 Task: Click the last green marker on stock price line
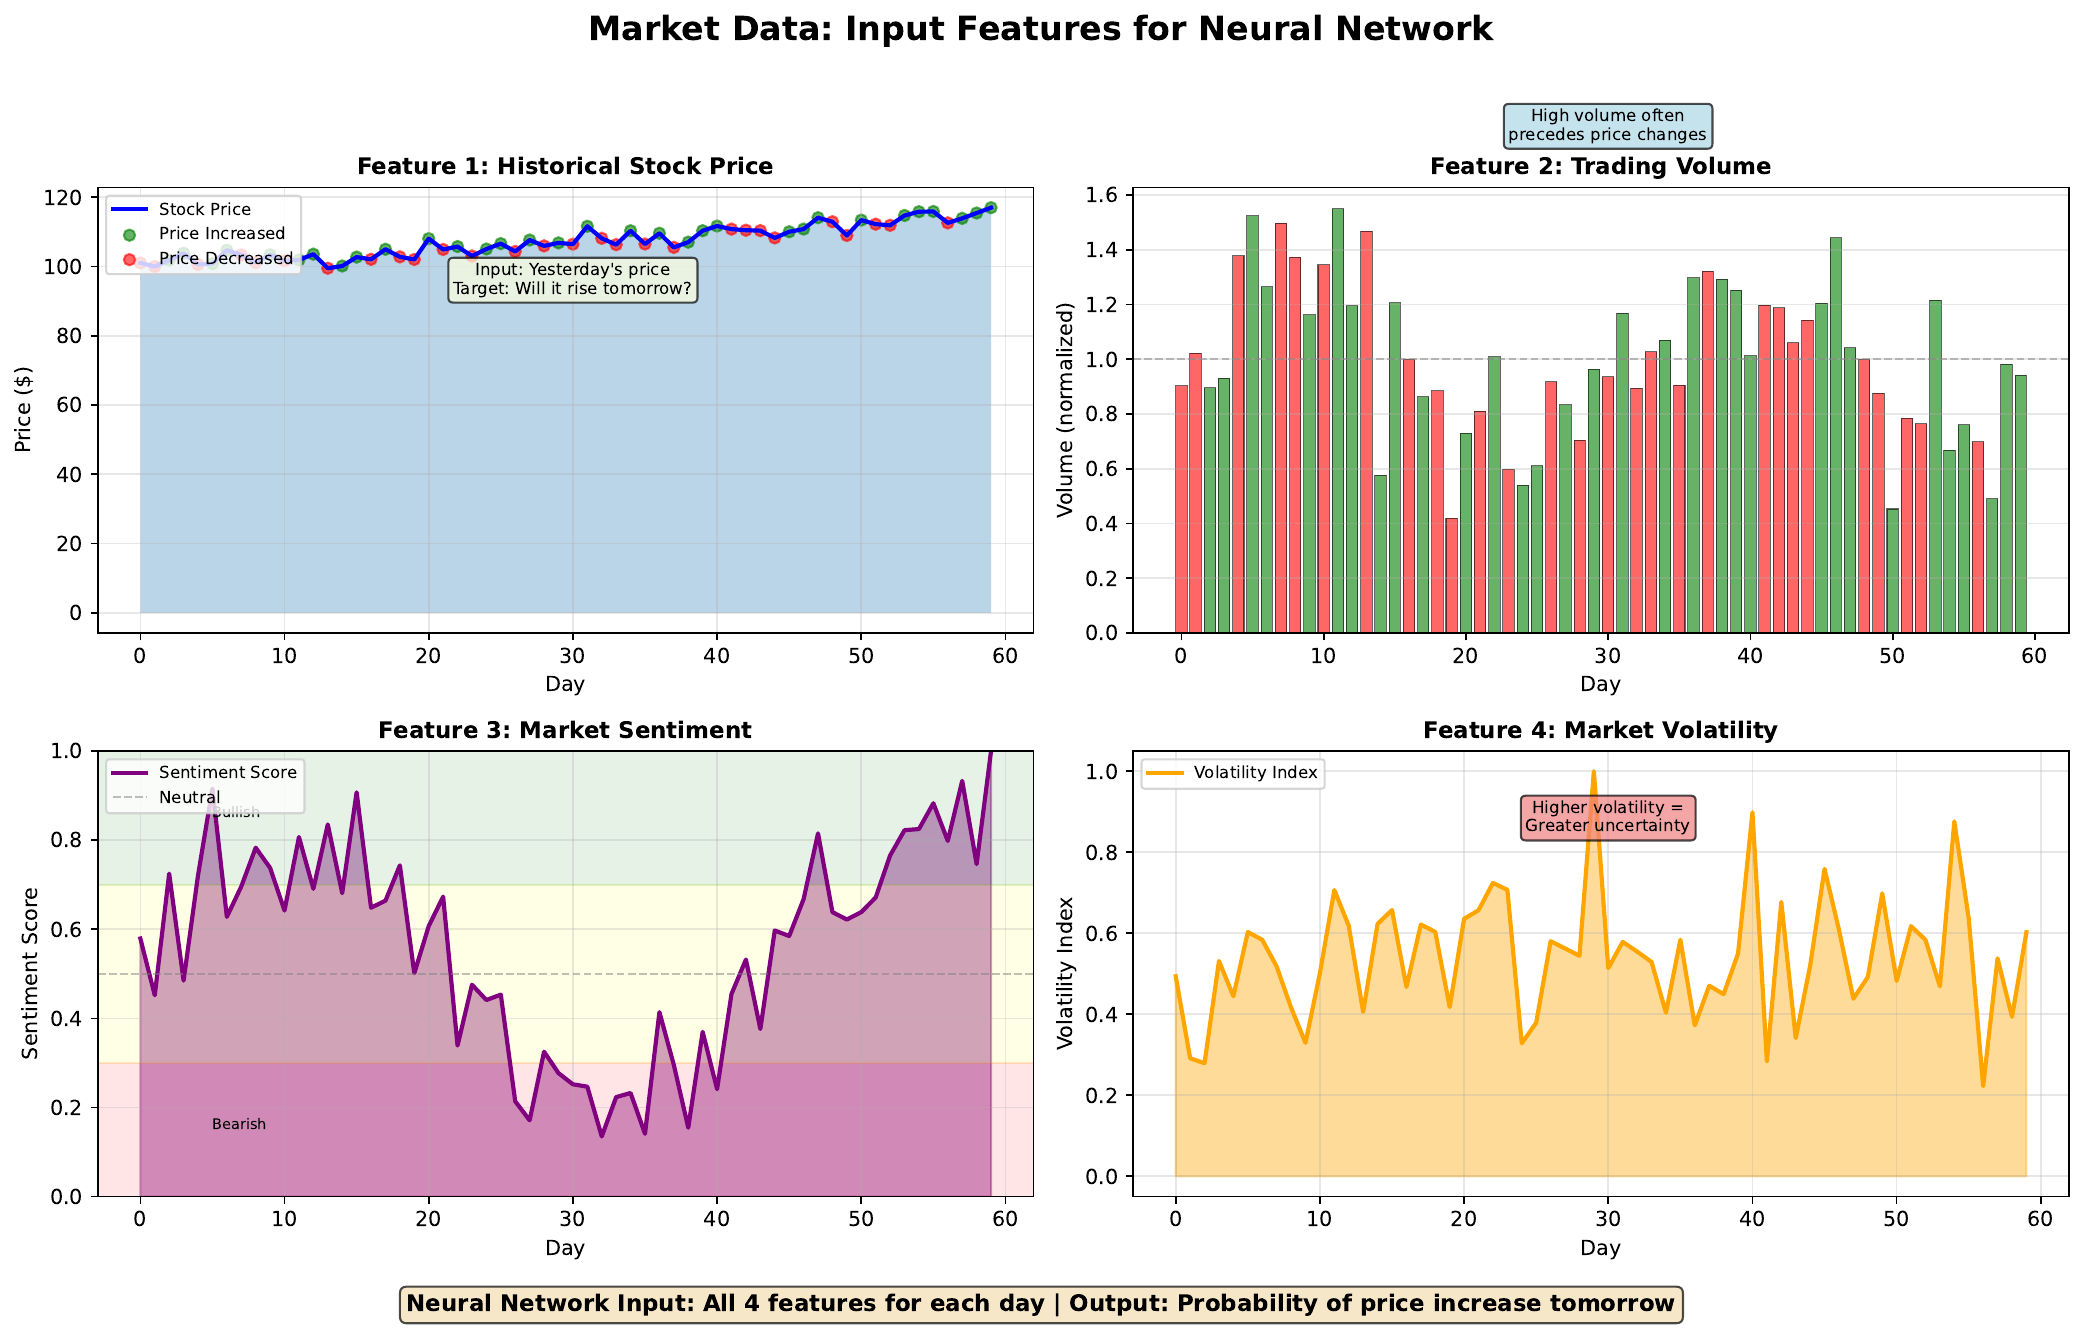990,208
